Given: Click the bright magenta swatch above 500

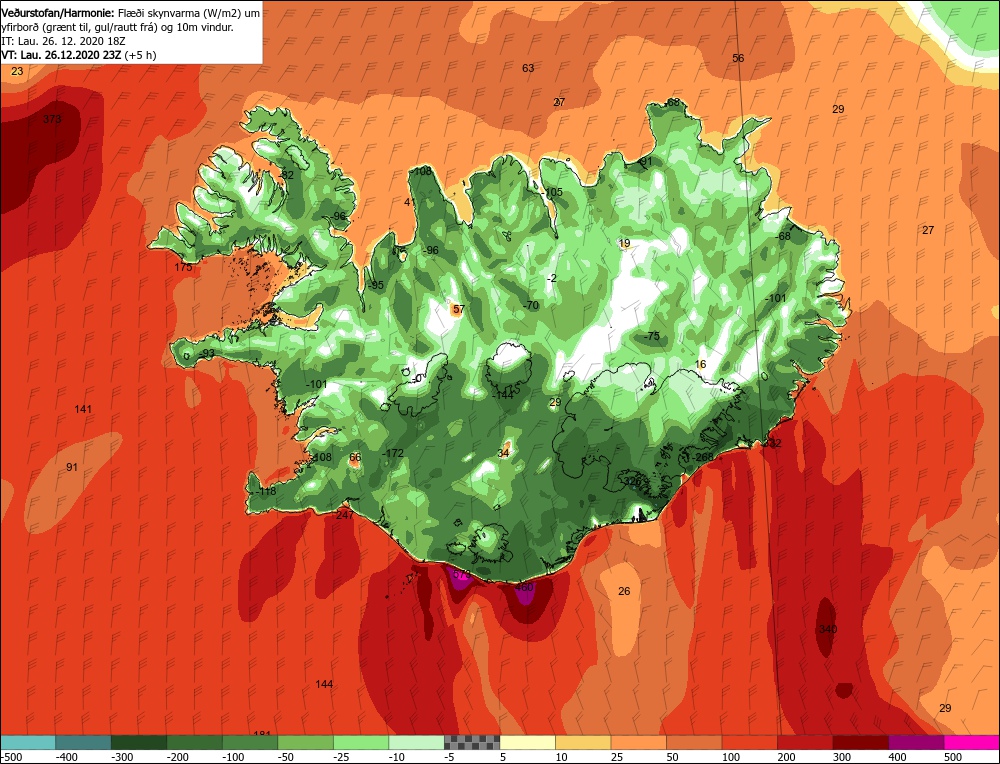Looking at the screenshot, I should pyautogui.click(x=971, y=742).
